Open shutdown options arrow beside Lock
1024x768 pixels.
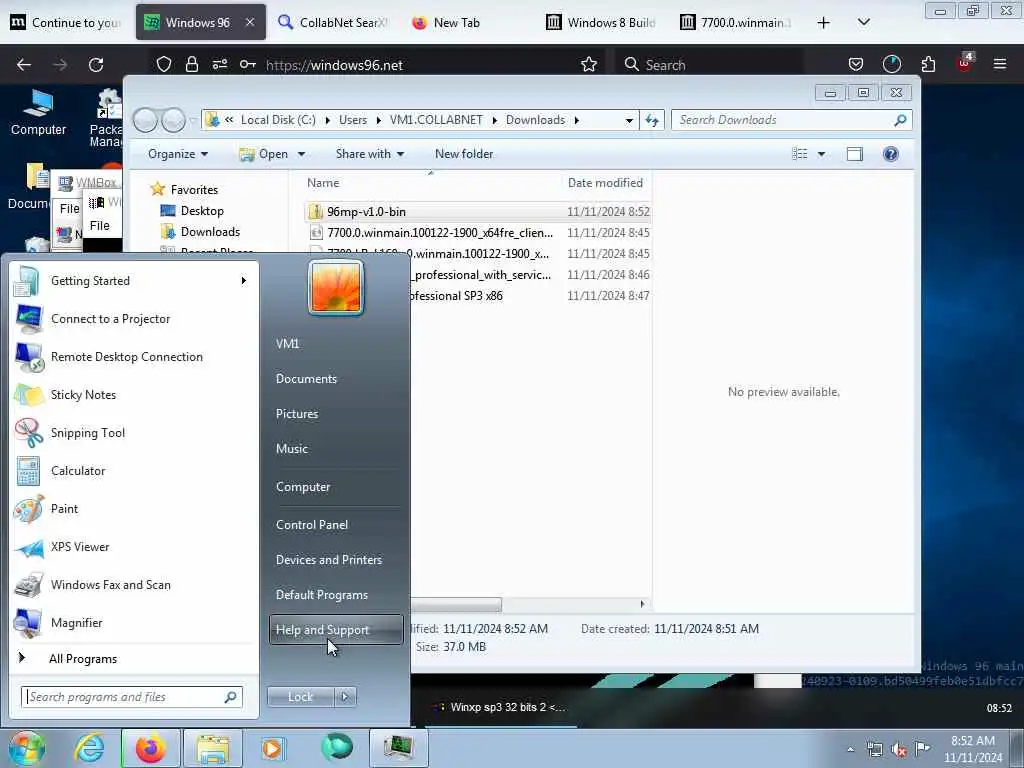[x=345, y=697]
